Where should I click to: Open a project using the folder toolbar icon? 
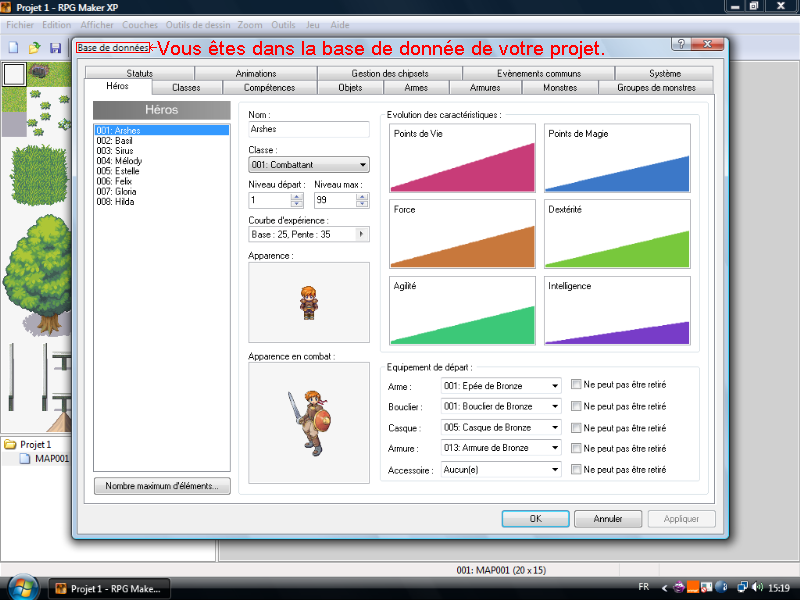coord(33,45)
